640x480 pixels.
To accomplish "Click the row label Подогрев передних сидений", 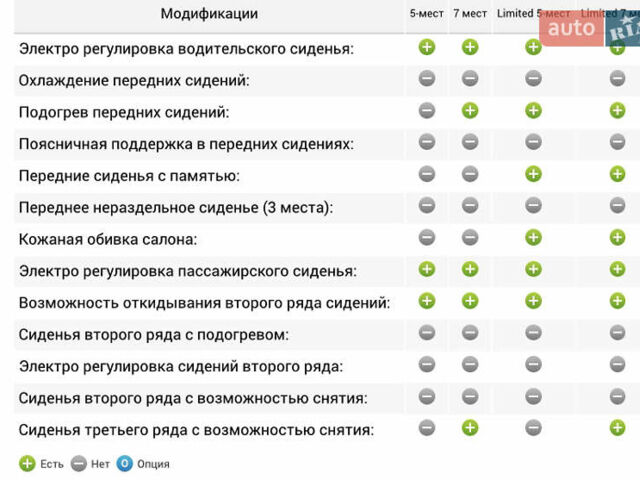I will click(124, 112).
